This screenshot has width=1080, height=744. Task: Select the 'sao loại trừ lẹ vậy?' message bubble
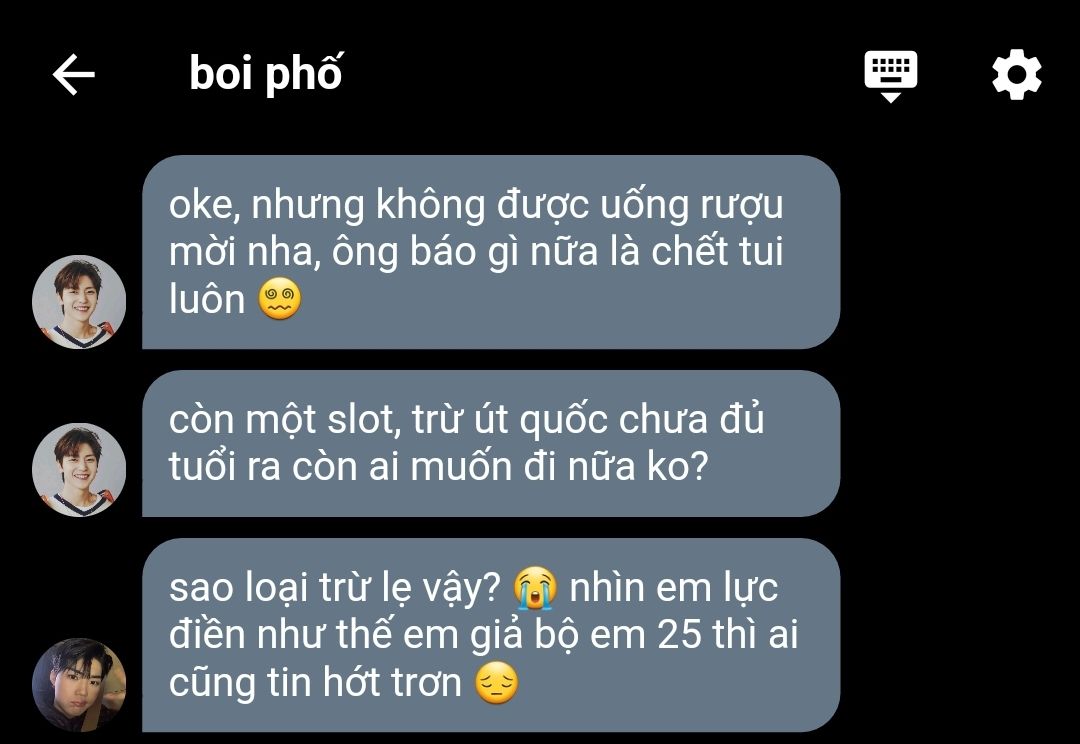coord(491,635)
